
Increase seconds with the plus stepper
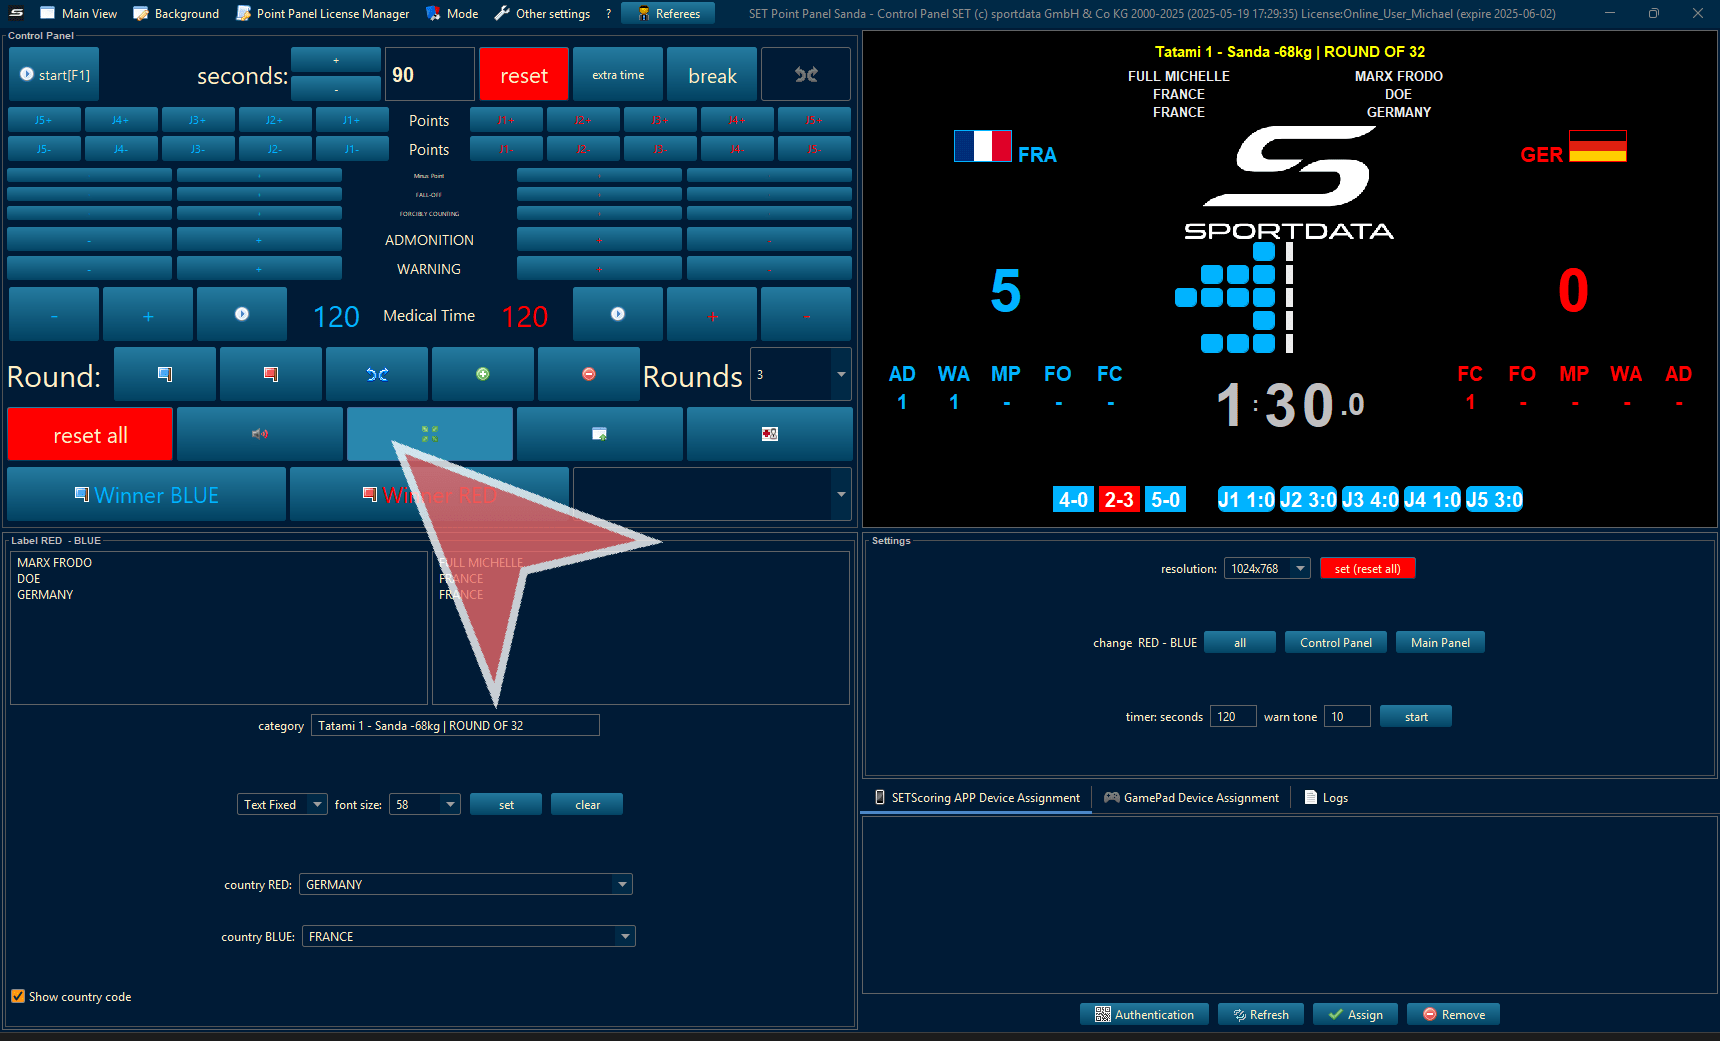point(335,60)
